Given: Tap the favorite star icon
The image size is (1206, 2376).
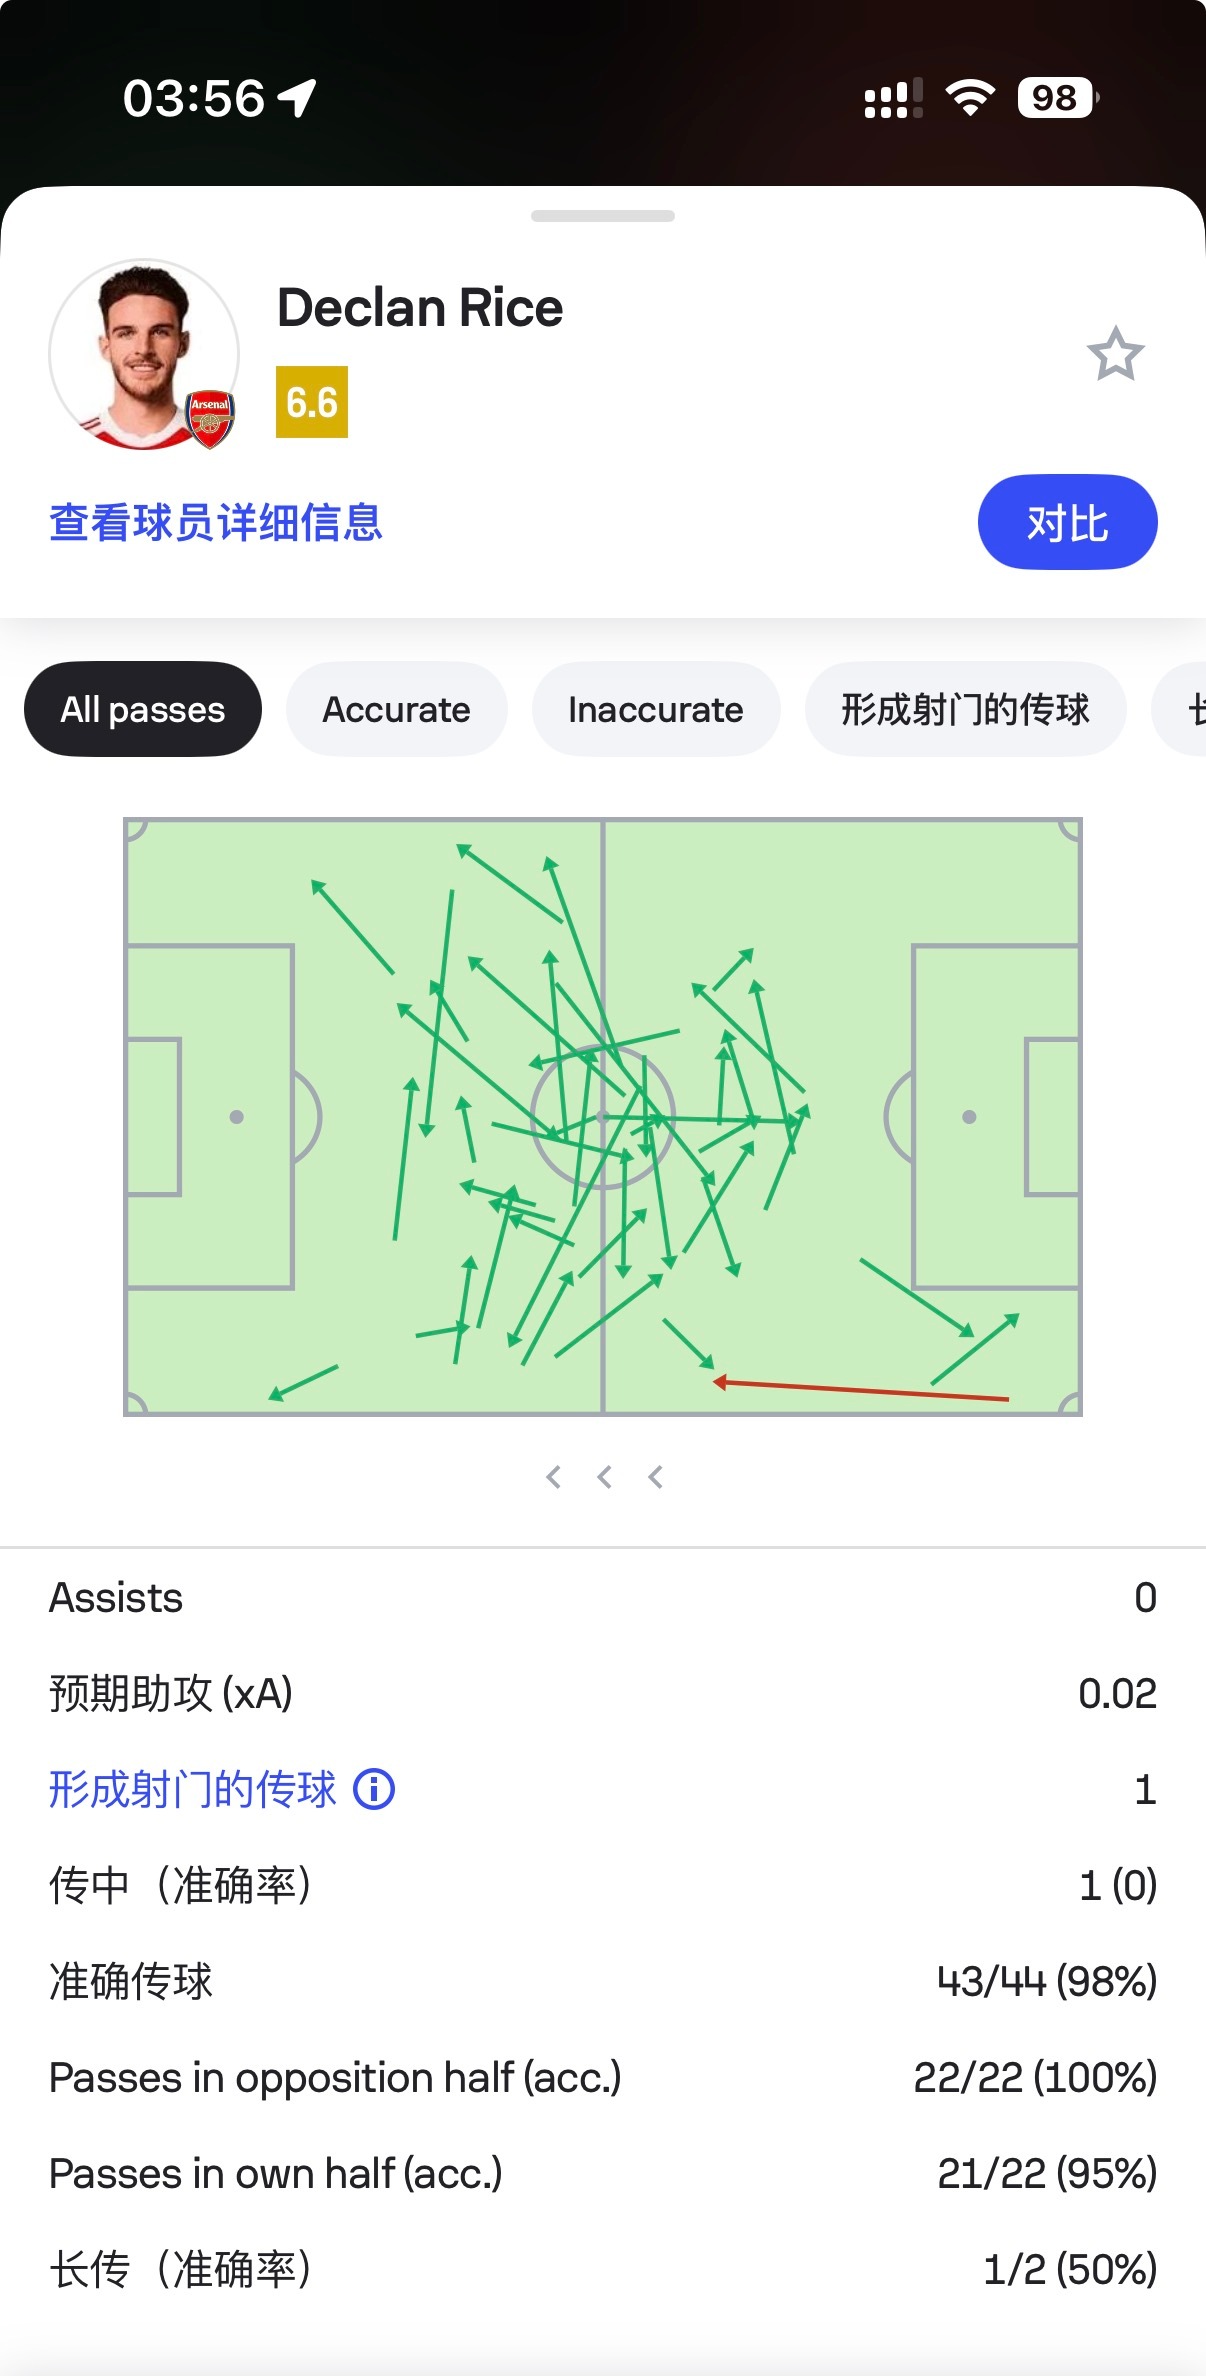Looking at the screenshot, I should [1115, 353].
